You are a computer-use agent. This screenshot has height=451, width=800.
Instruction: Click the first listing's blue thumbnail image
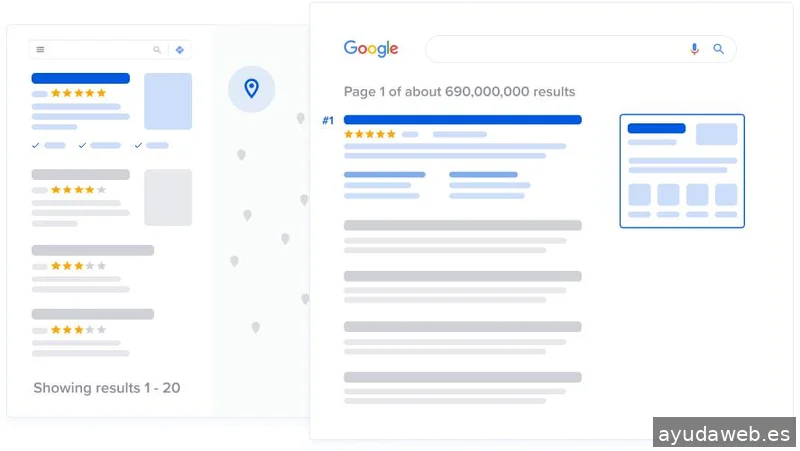pos(168,101)
